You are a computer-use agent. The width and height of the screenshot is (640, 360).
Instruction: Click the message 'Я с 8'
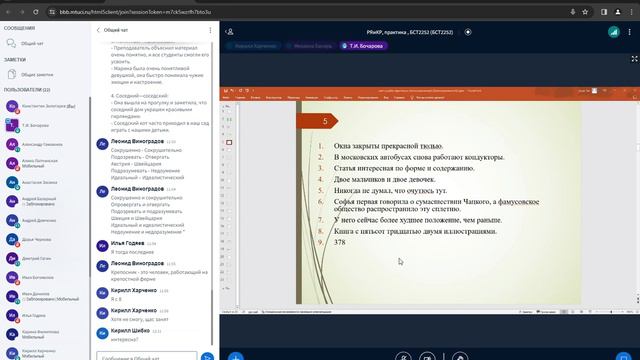click(116, 299)
